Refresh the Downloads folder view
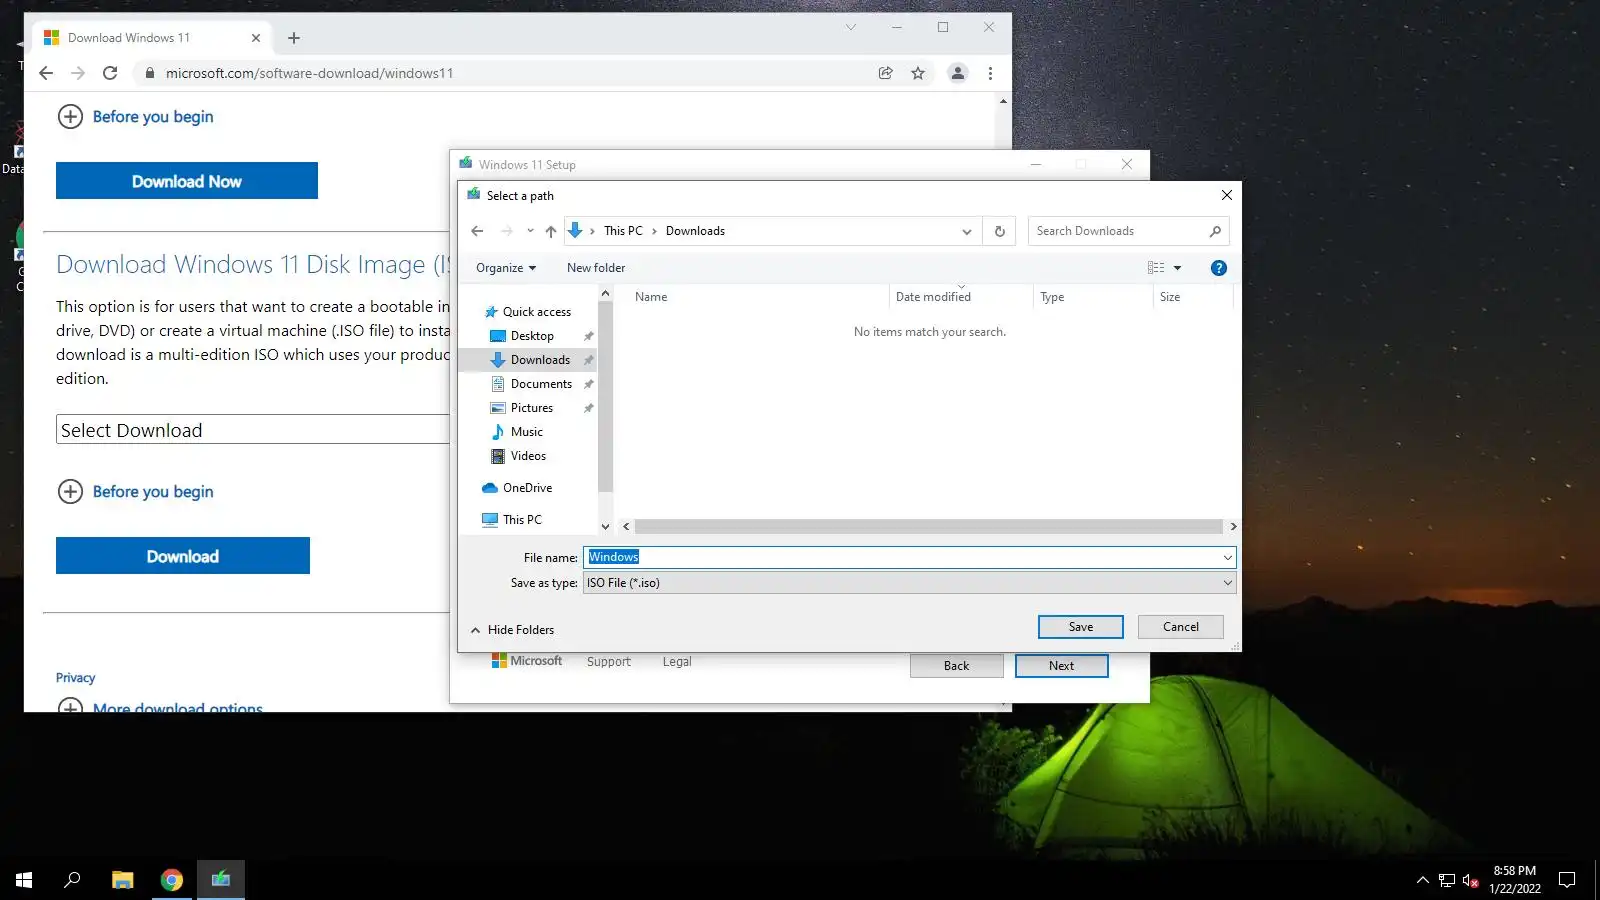This screenshot has height=900, width=1600. click(x=999, y=231)
